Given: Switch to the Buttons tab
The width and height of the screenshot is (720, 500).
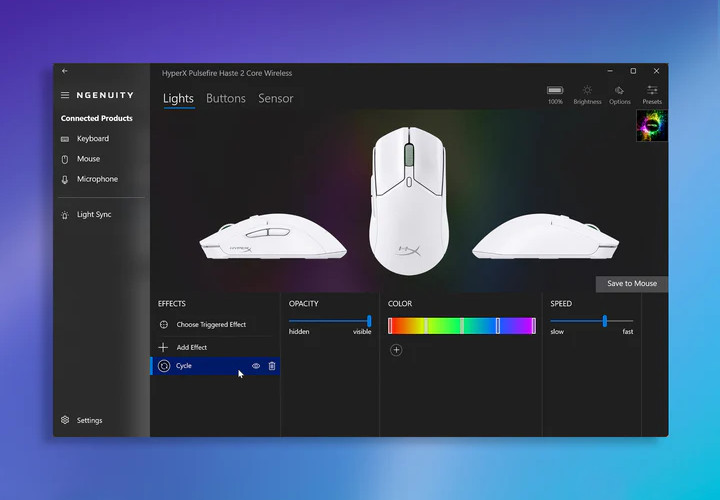Looking at the screenshot, I should pos(225,98).
